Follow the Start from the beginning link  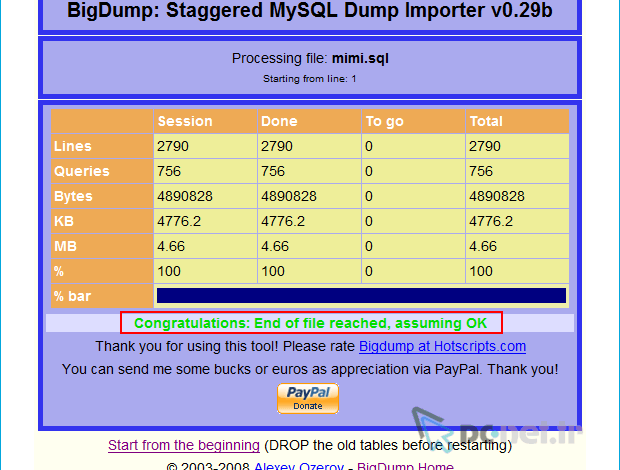pos(184,445)
